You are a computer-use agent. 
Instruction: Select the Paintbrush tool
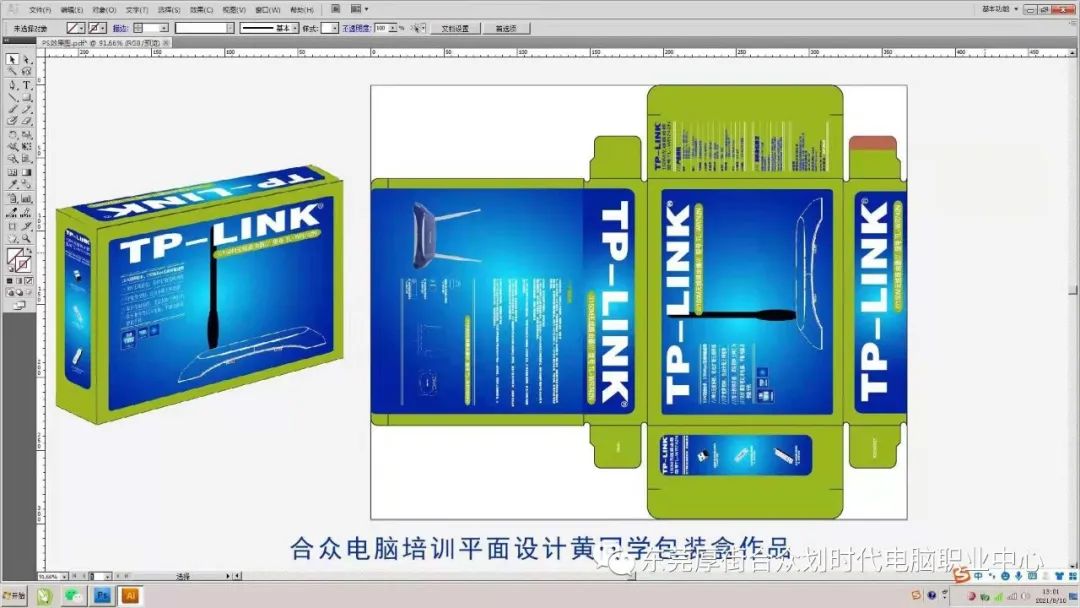click(12, 109)
